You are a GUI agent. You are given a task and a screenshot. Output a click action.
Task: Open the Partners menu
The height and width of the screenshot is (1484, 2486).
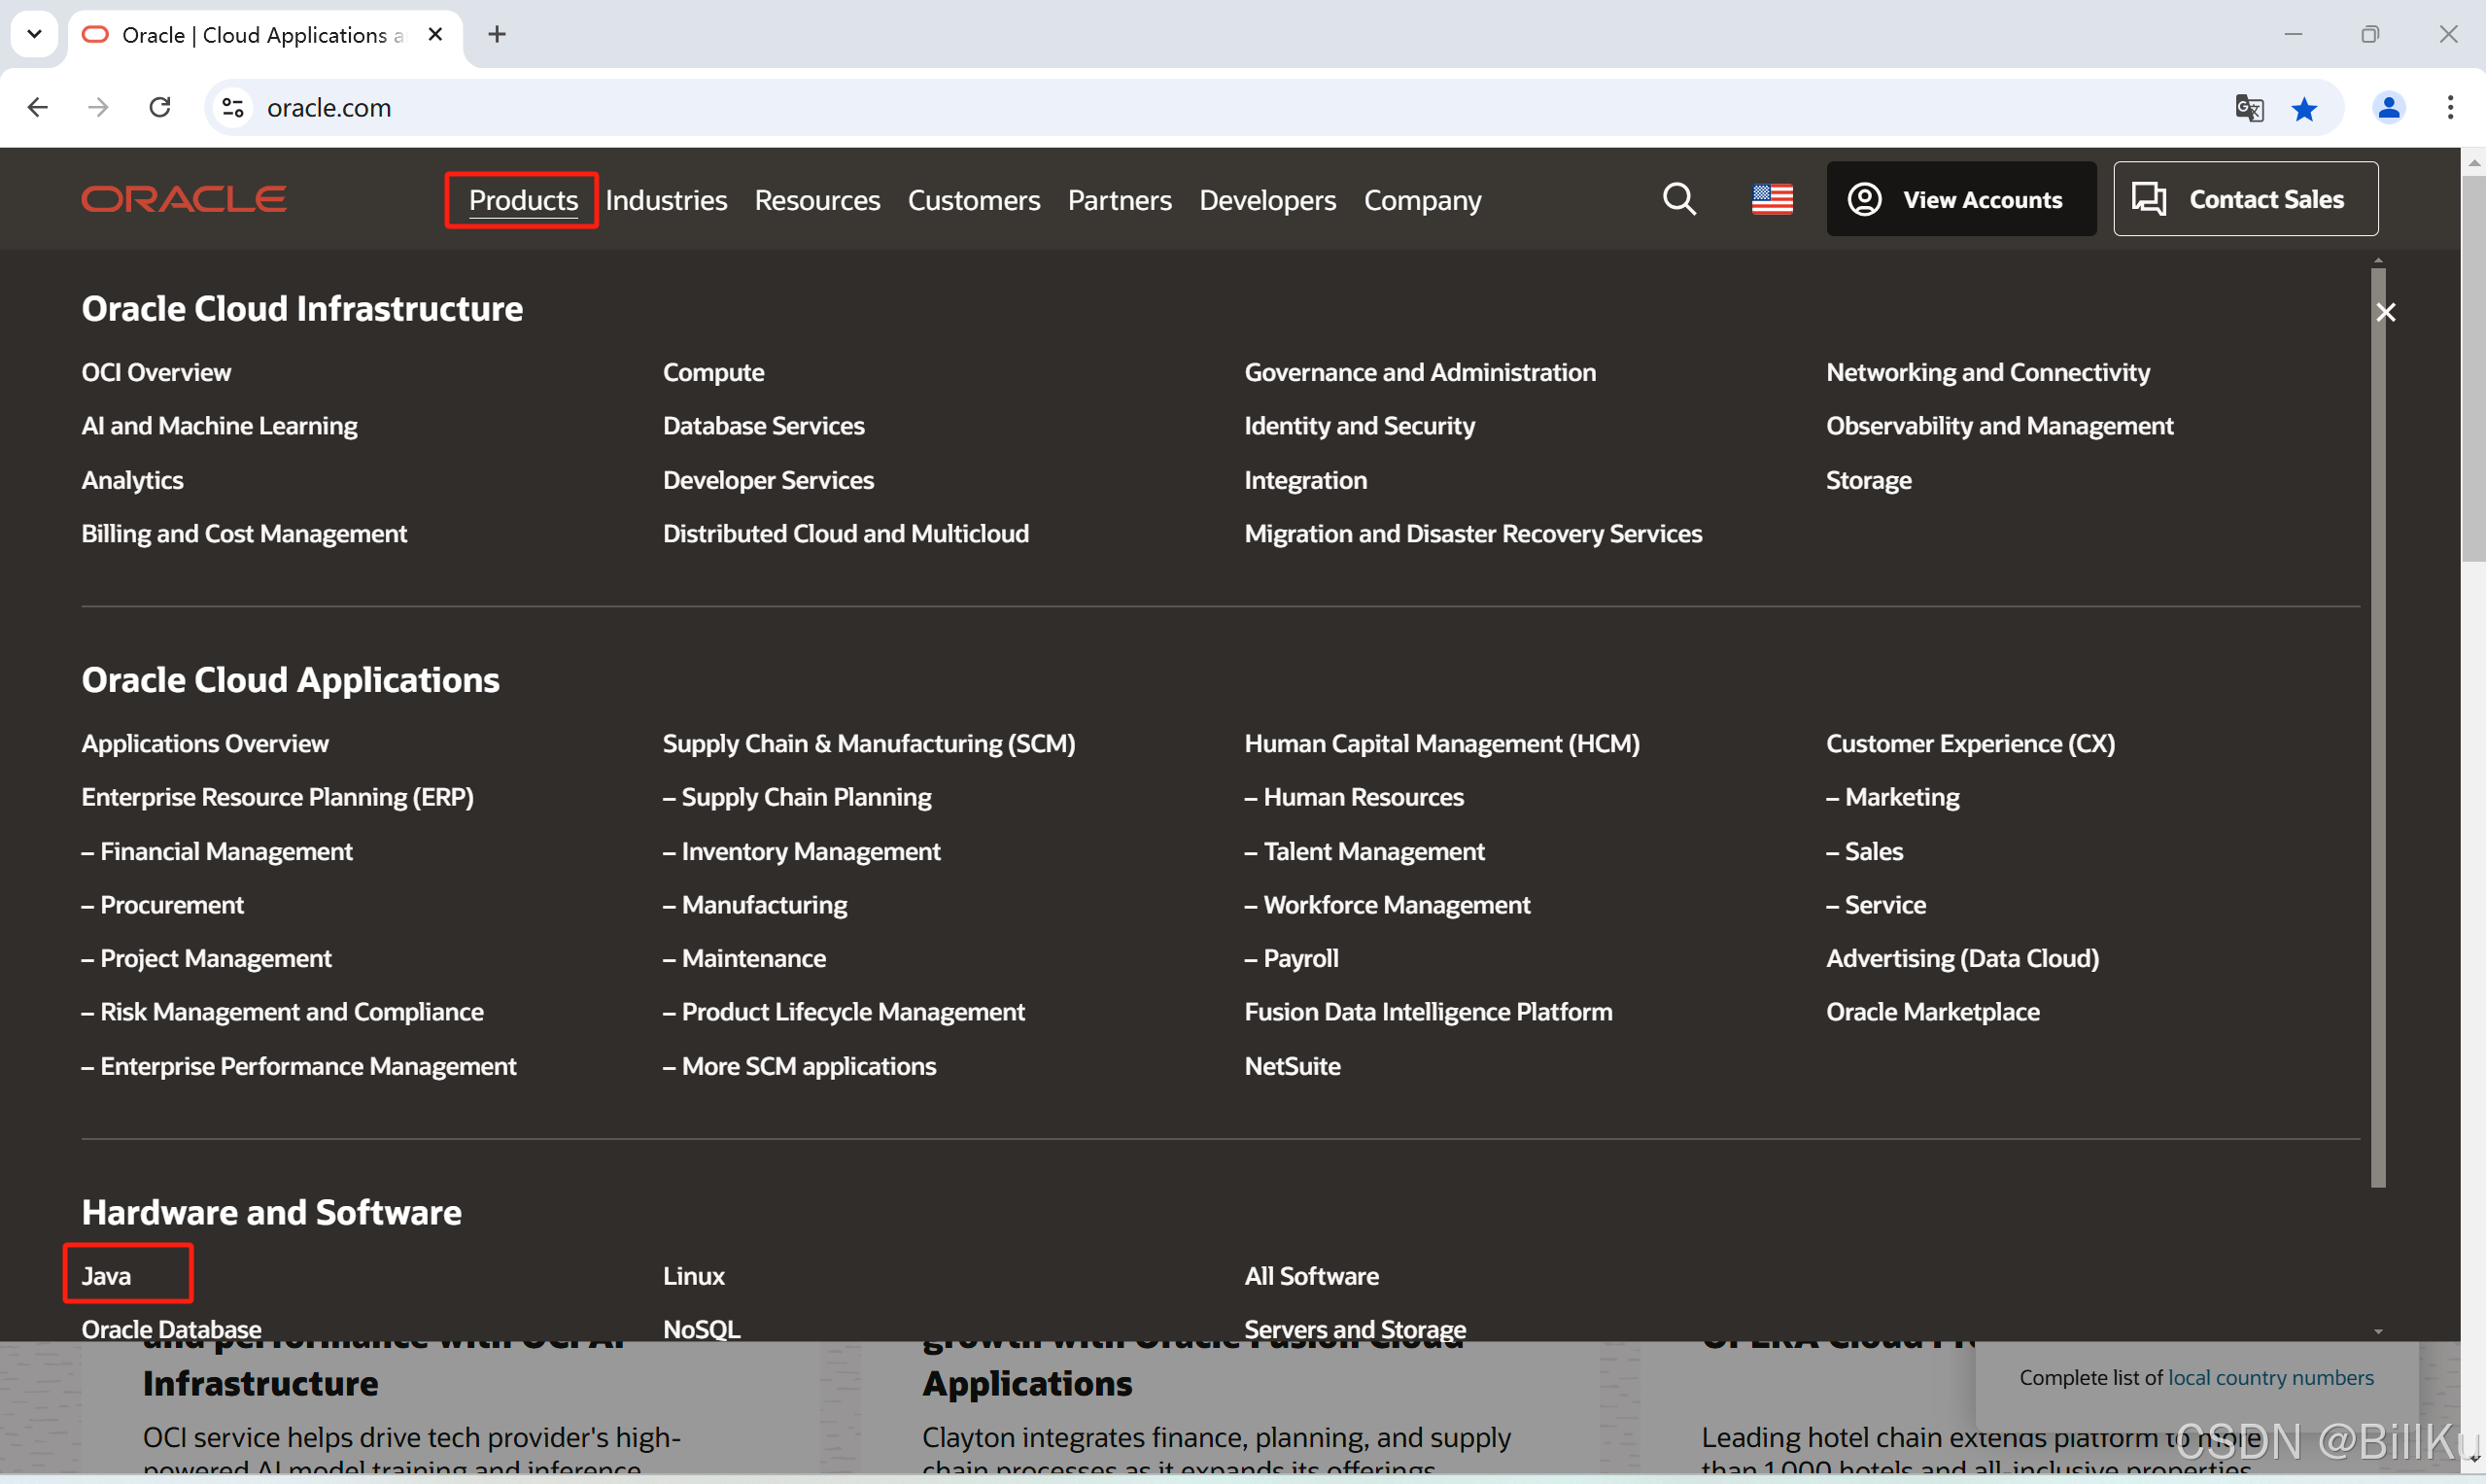pyautogui.click(x=1119, y=200)
